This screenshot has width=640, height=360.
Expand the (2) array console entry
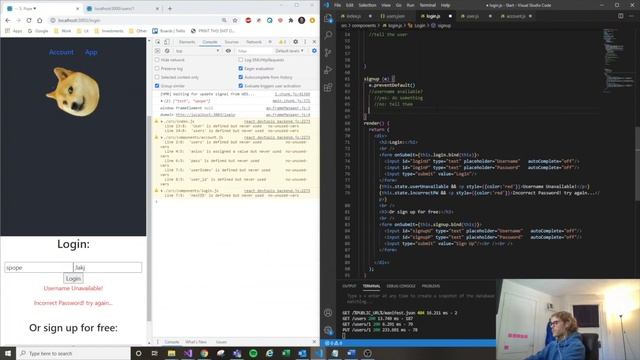point(162,101)
